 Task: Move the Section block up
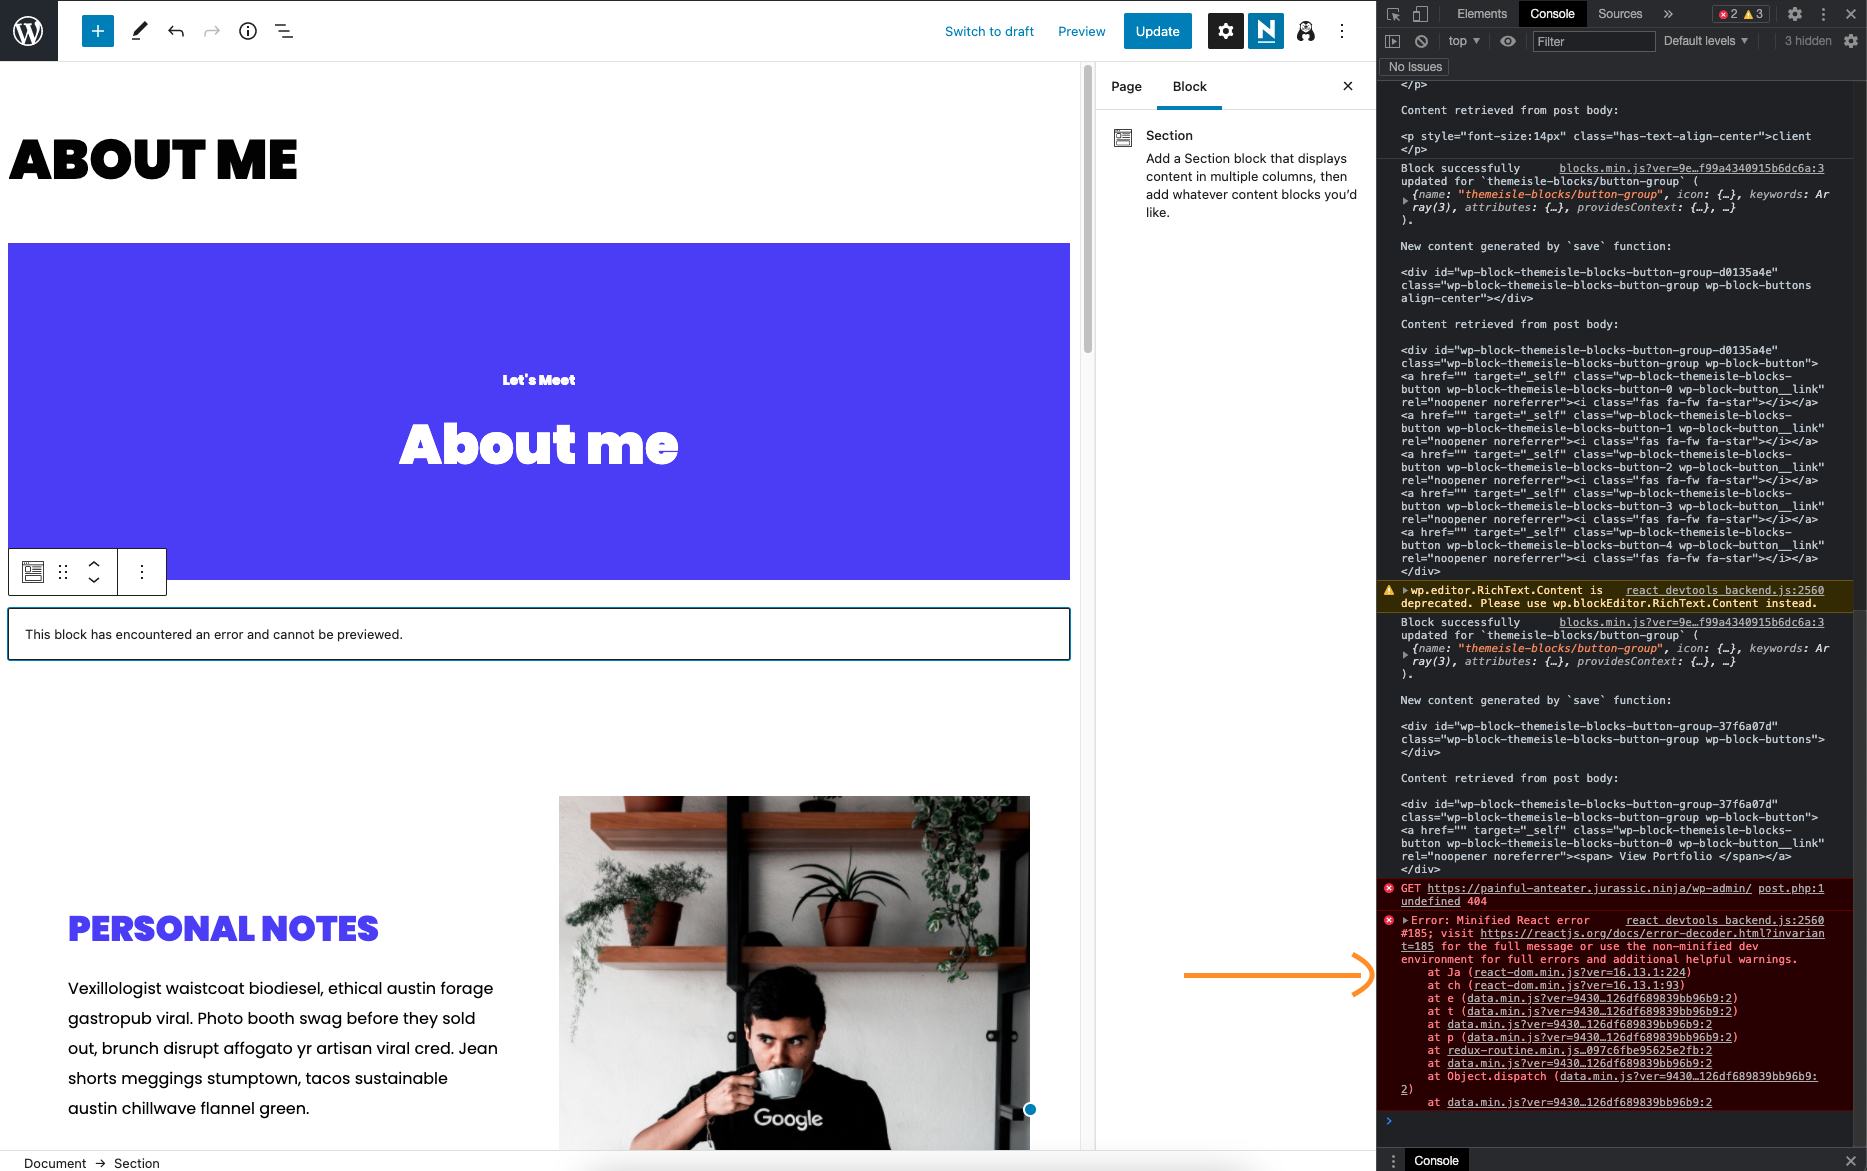coord(94,565)
